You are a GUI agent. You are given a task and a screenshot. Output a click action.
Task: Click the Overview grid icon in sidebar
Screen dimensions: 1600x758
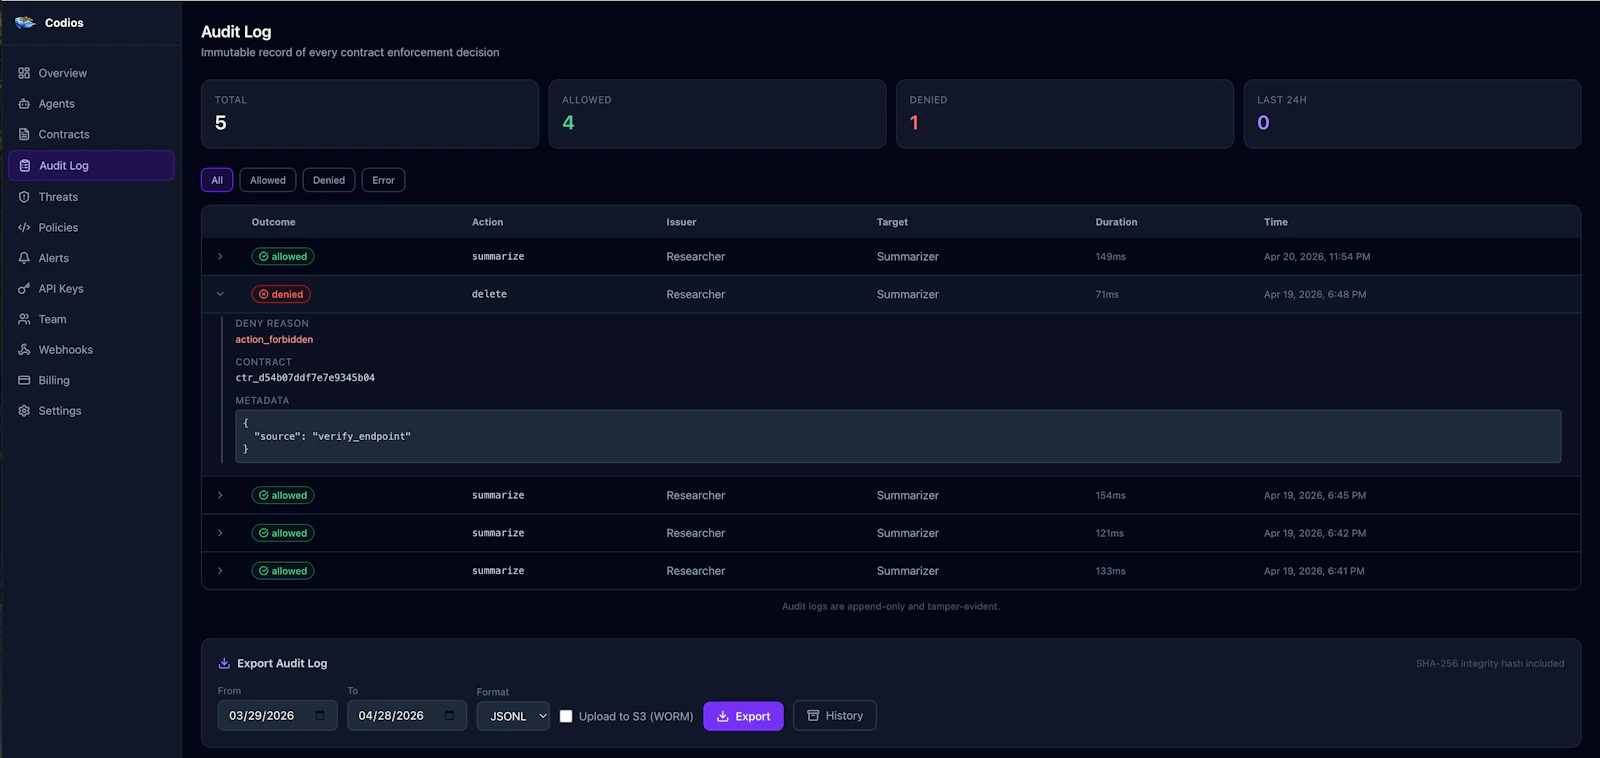[x=24, y=73]
